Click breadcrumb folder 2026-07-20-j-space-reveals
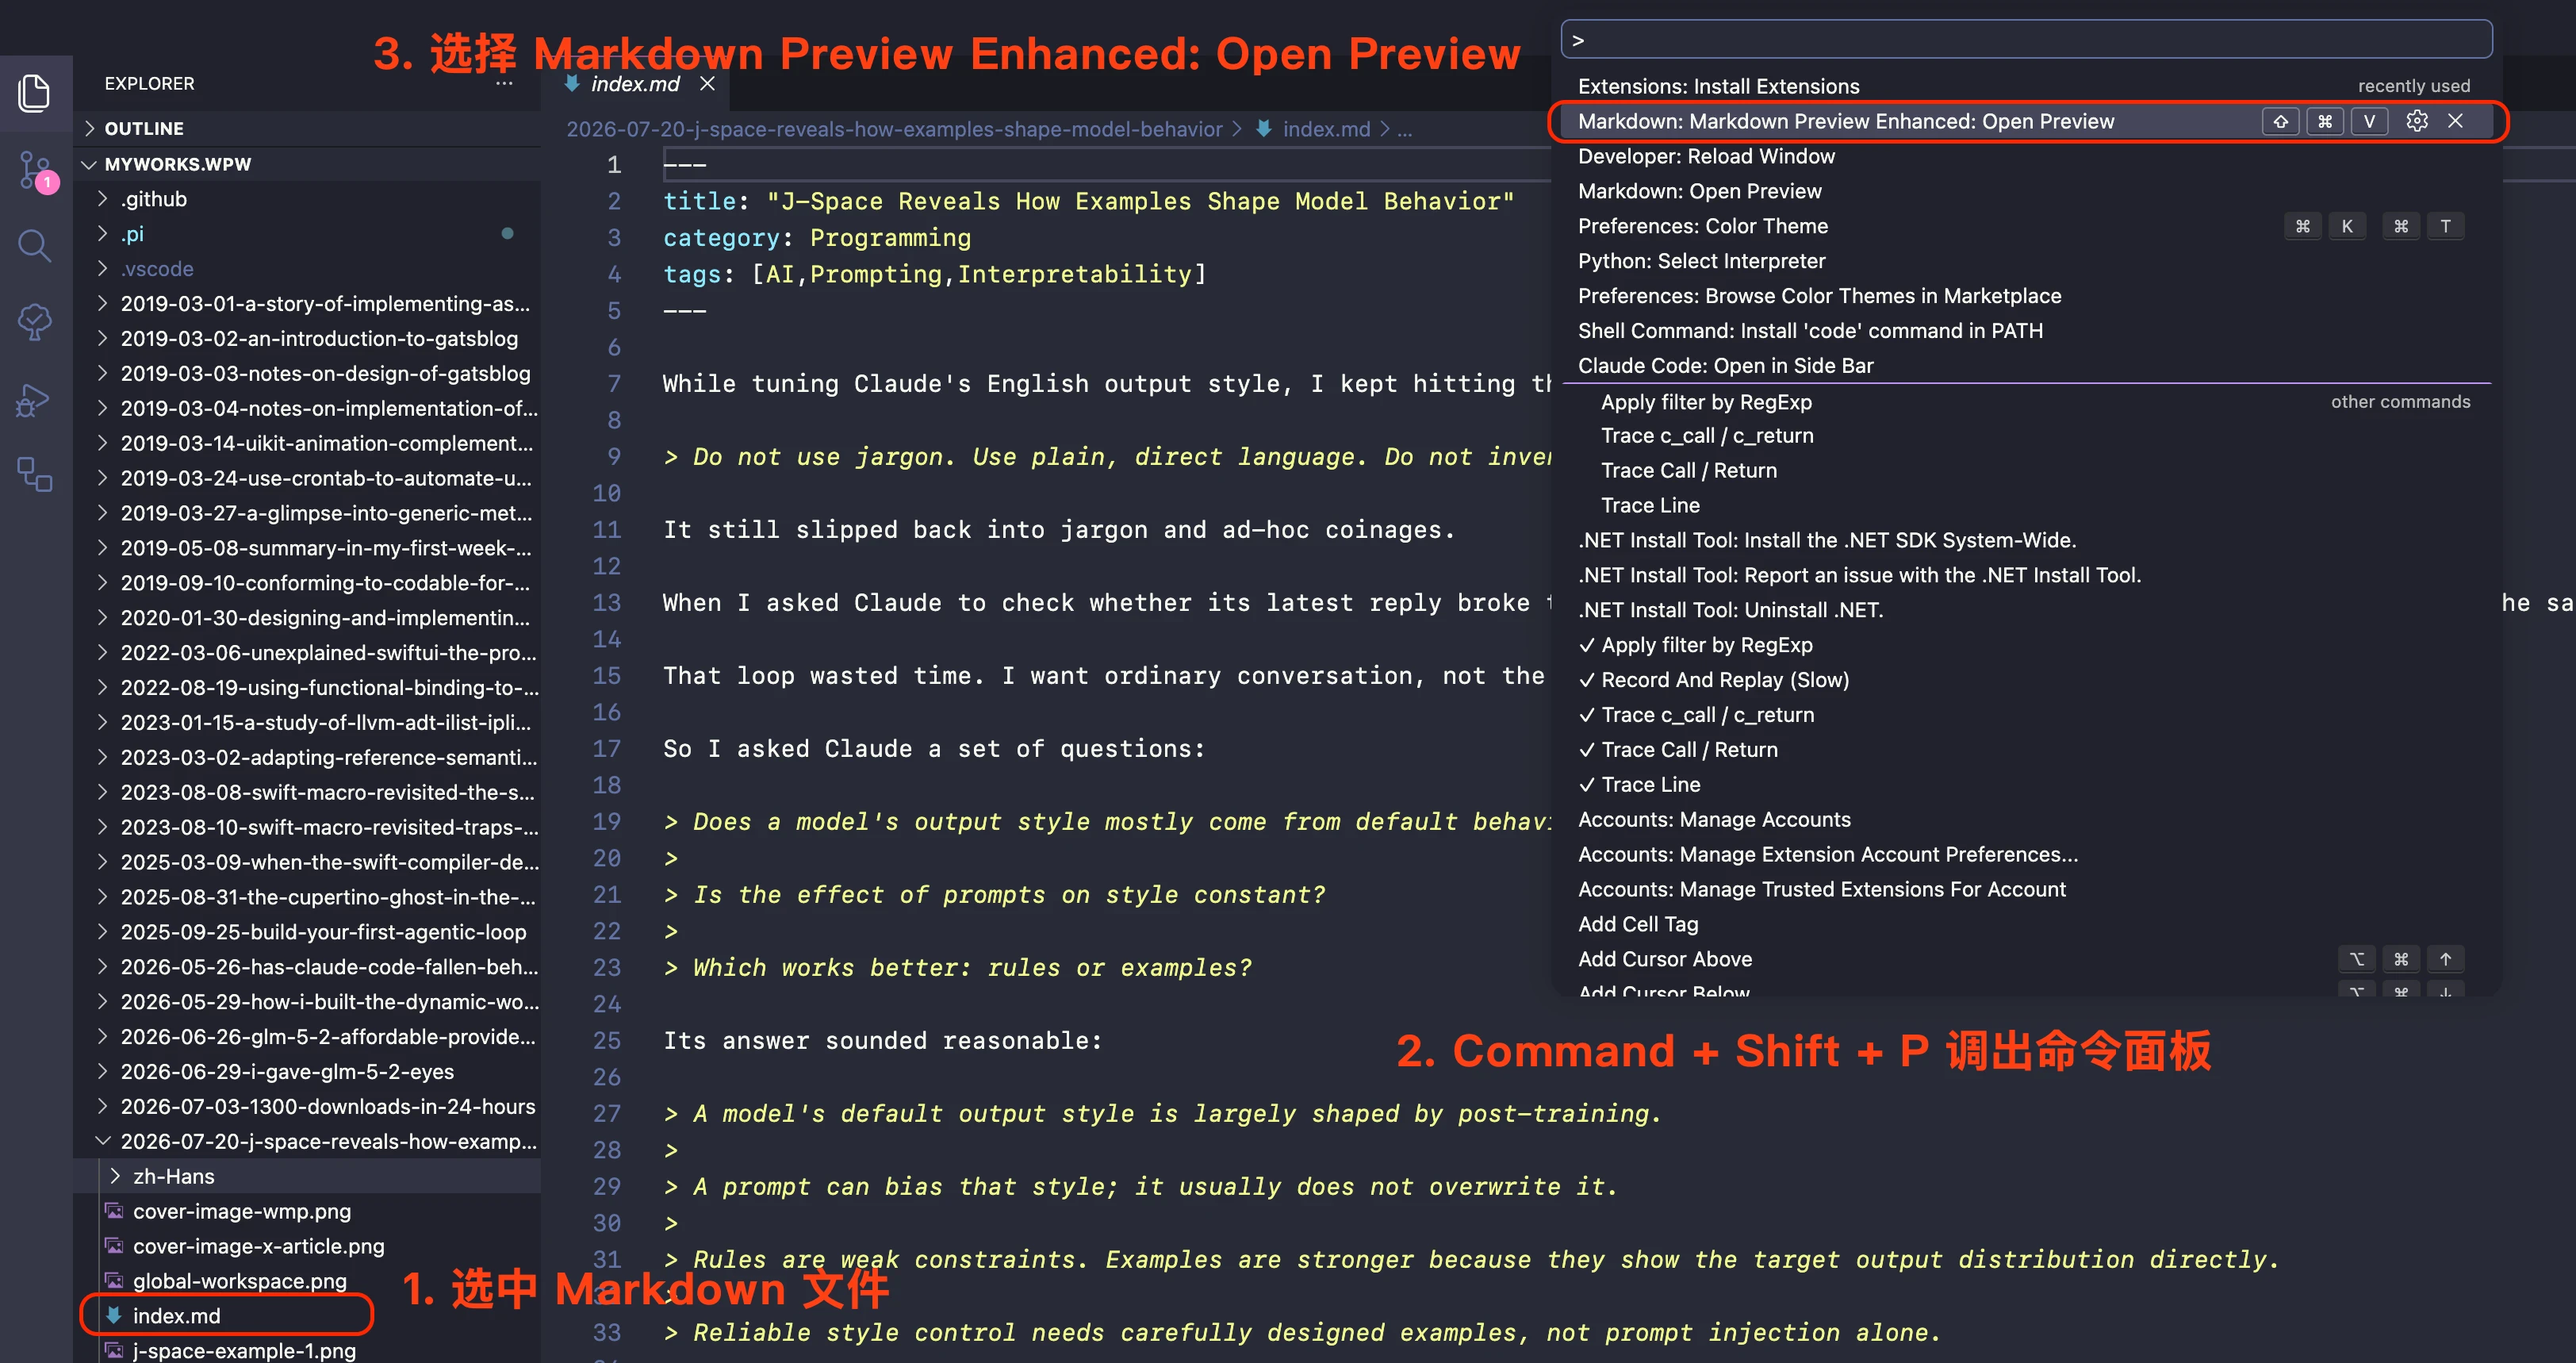The height and width of the screenshot is (1363, 2576). click(x=894, y=129)
